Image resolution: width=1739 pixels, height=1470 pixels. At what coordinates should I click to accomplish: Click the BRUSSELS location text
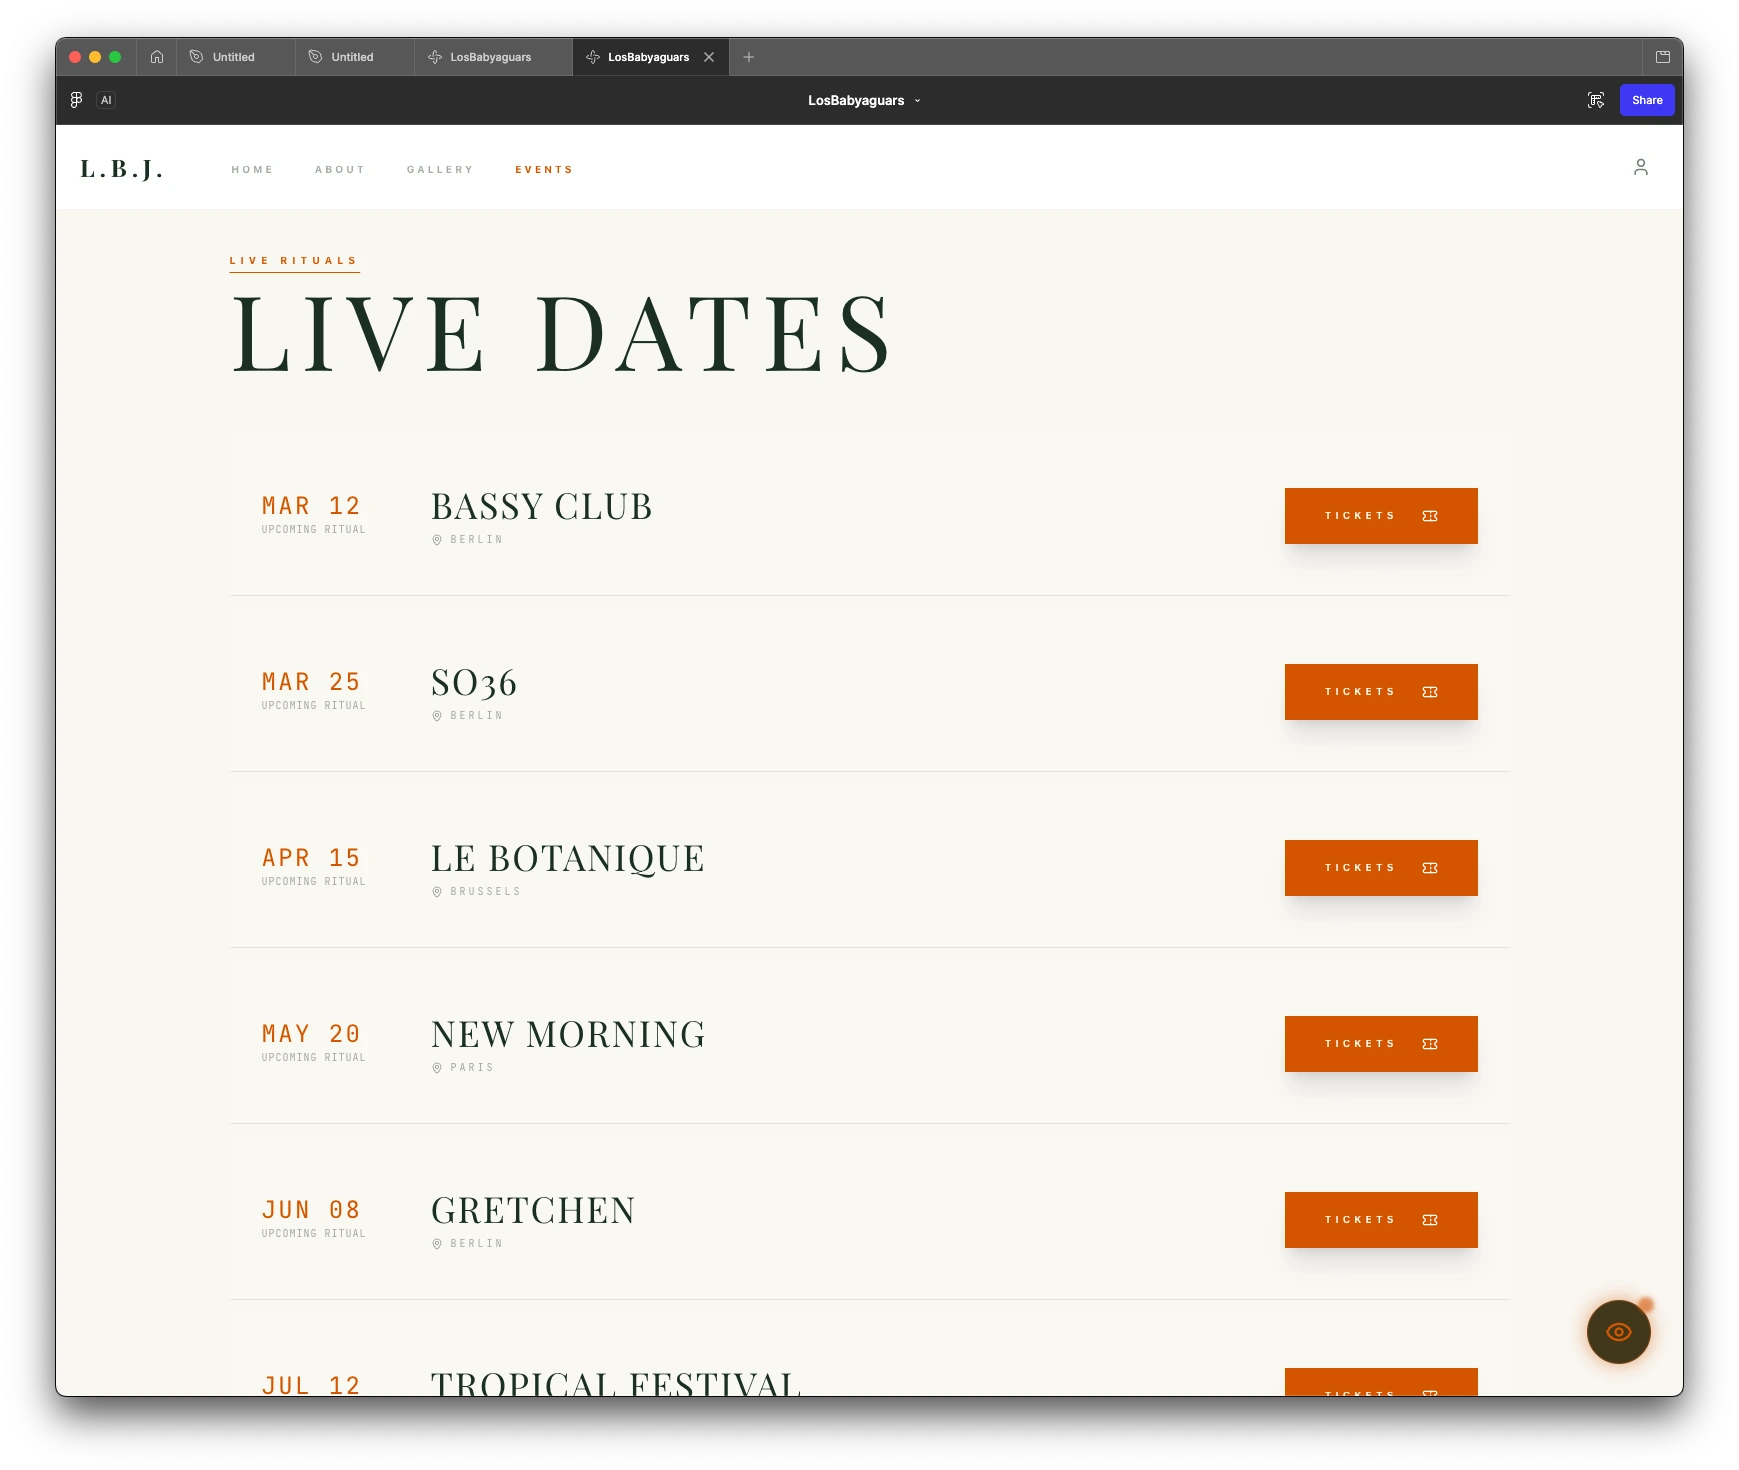pos(485,892)
